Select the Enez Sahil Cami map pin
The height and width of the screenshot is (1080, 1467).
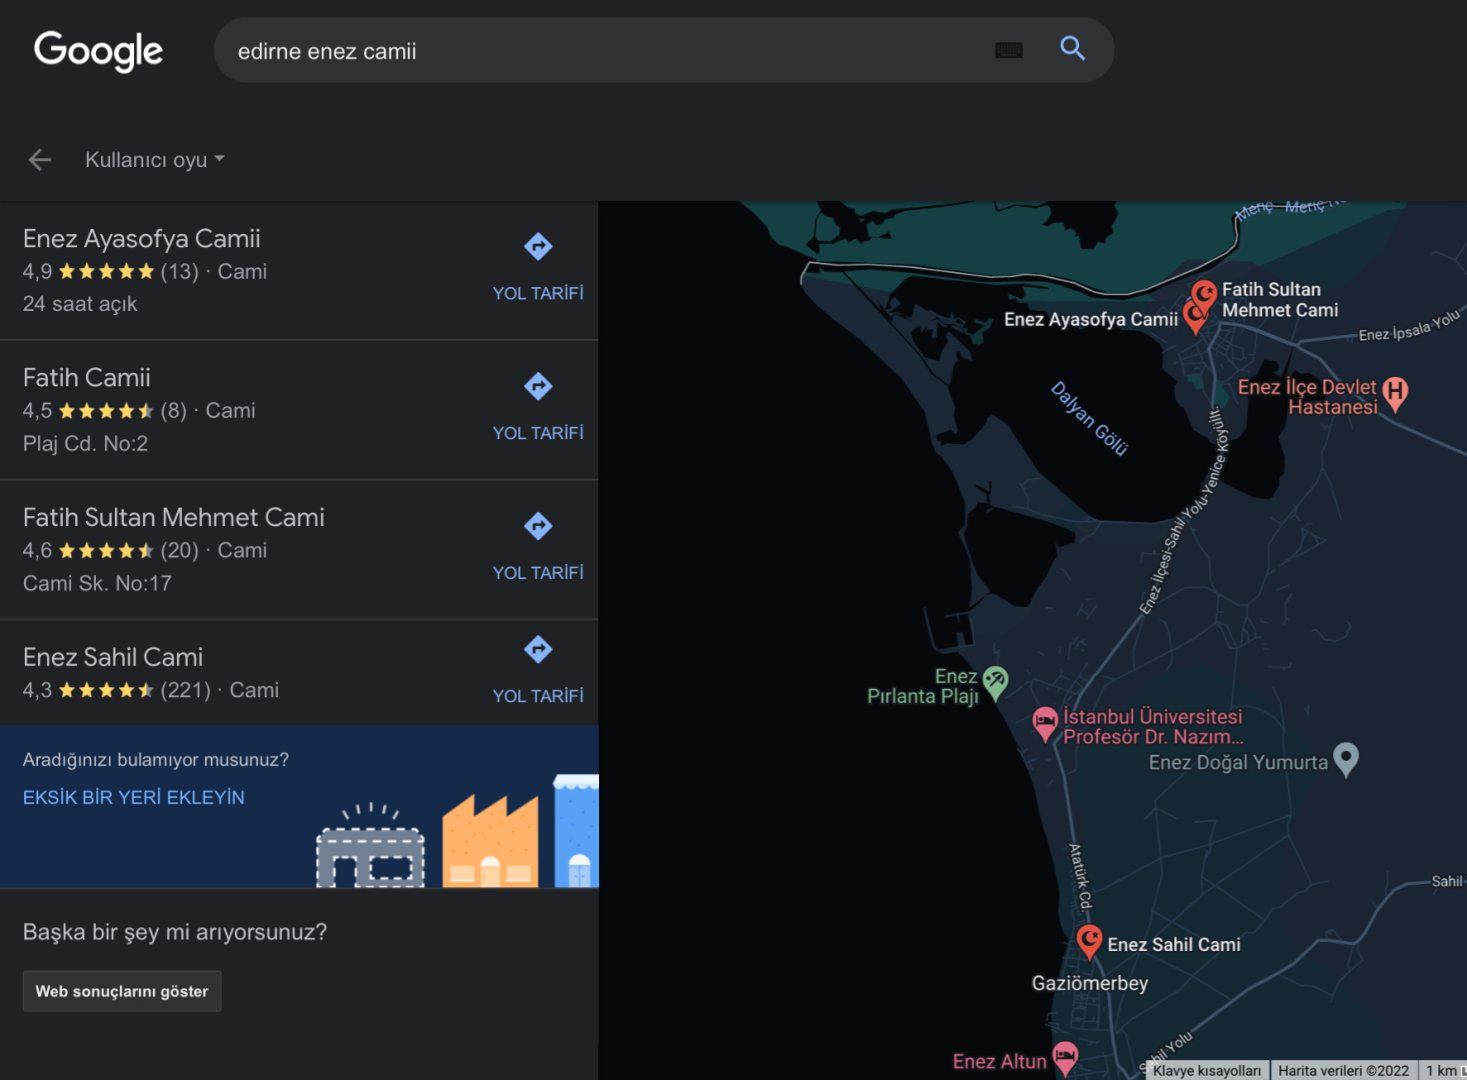[1089, 942]
